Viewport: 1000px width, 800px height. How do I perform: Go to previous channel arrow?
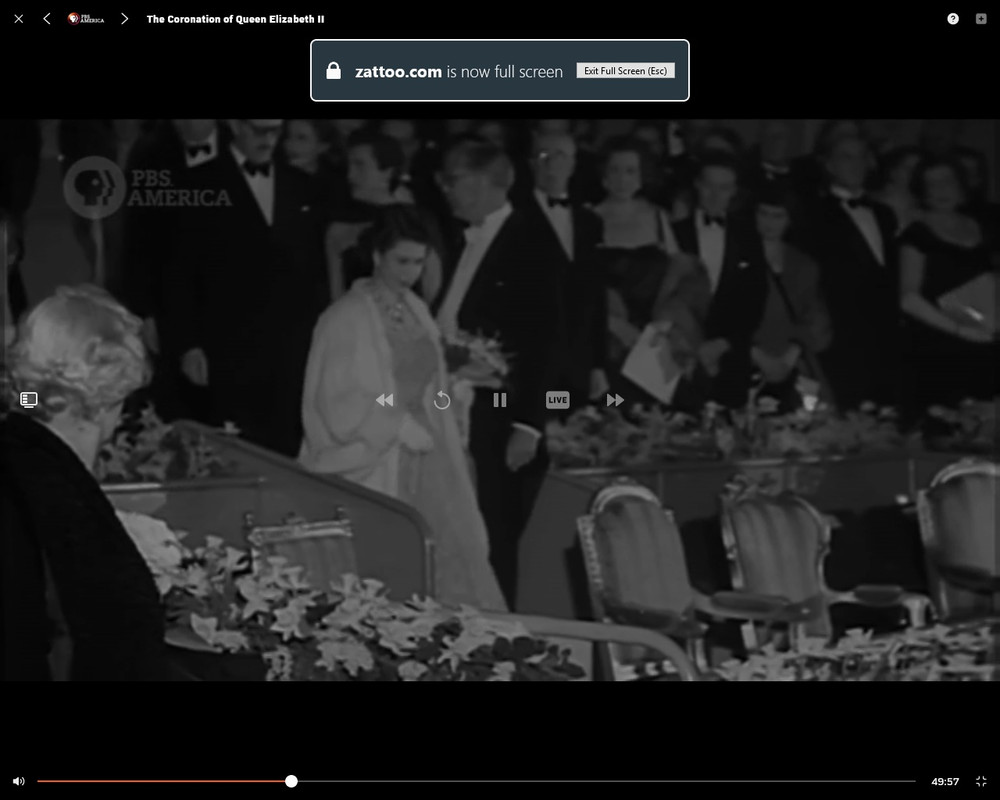coord(47,19)
